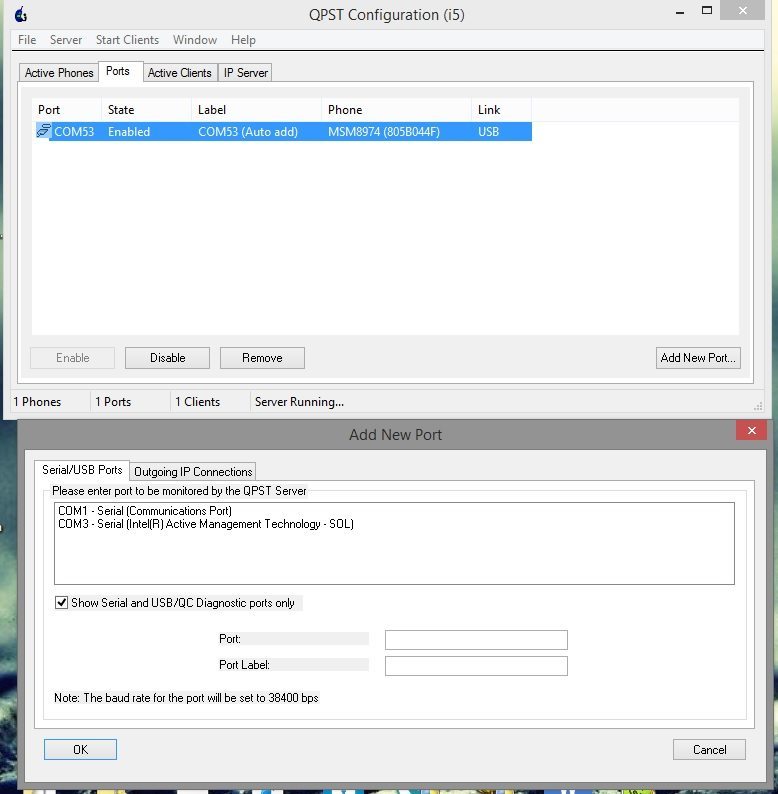Switch to the Active Phones tab
The width and height of the screenshot is (778, 794).
(x=59, y=73)
